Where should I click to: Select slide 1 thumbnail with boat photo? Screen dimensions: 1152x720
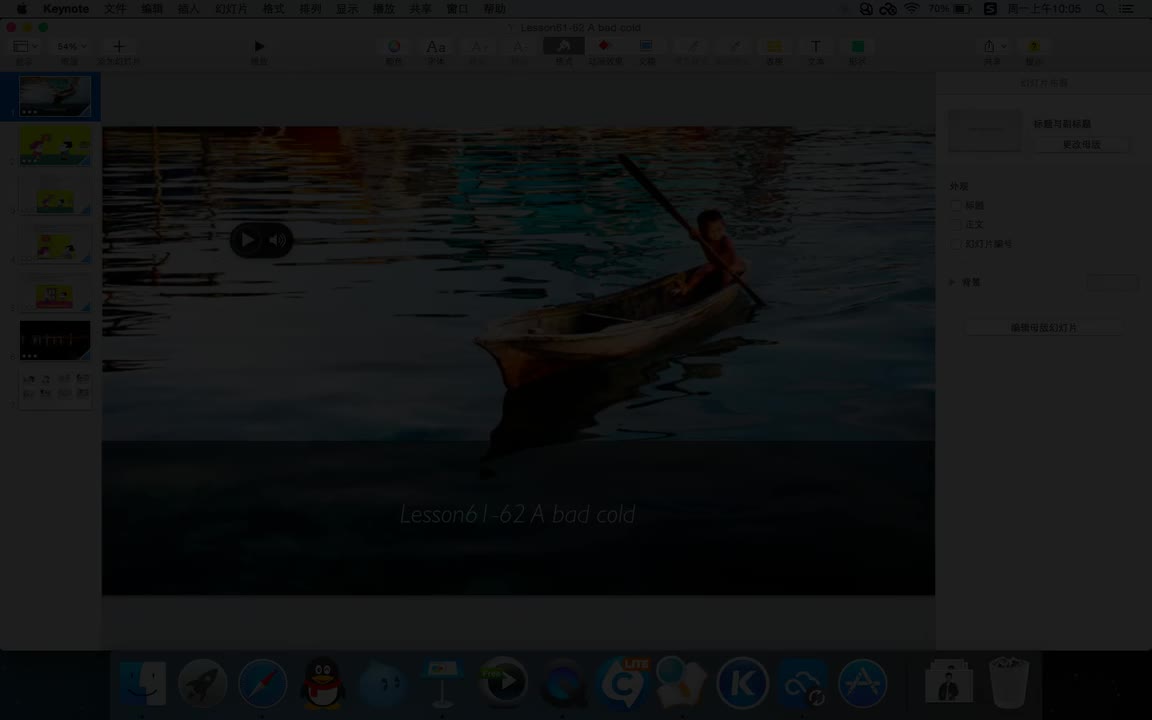[x=54, y=96]
